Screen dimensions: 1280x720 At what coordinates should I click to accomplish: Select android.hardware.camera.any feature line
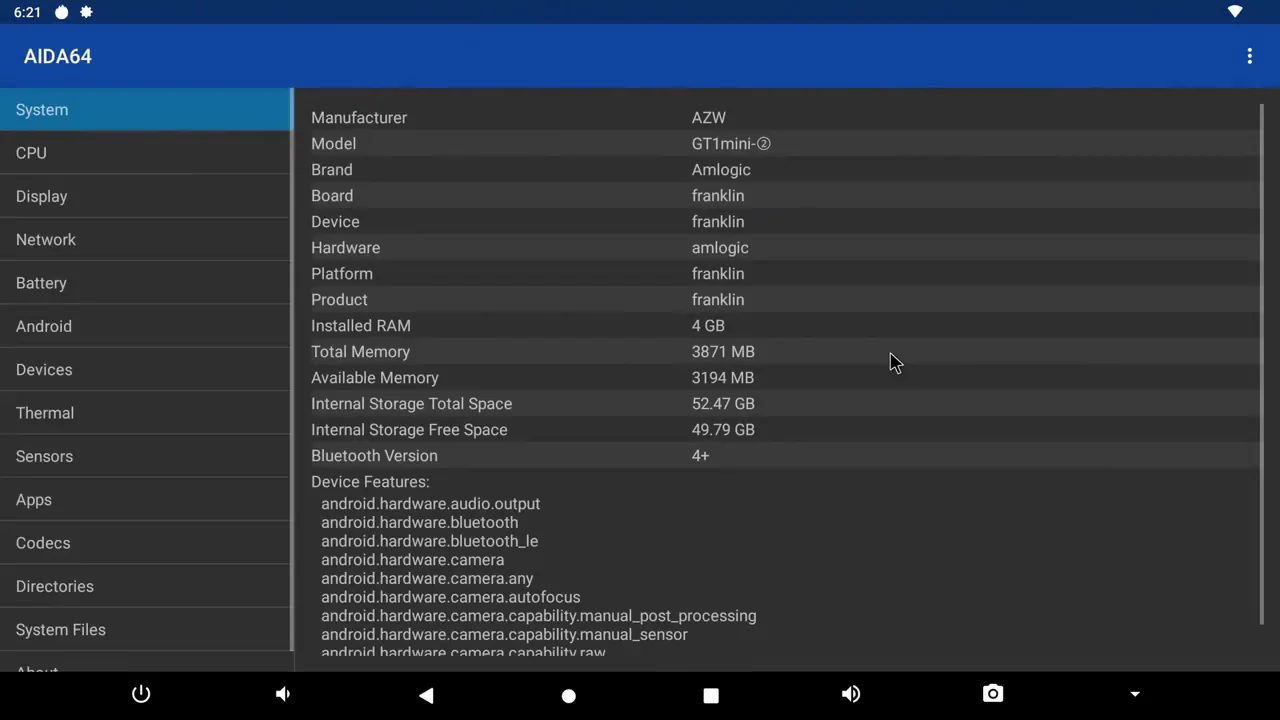click(427, 578)
